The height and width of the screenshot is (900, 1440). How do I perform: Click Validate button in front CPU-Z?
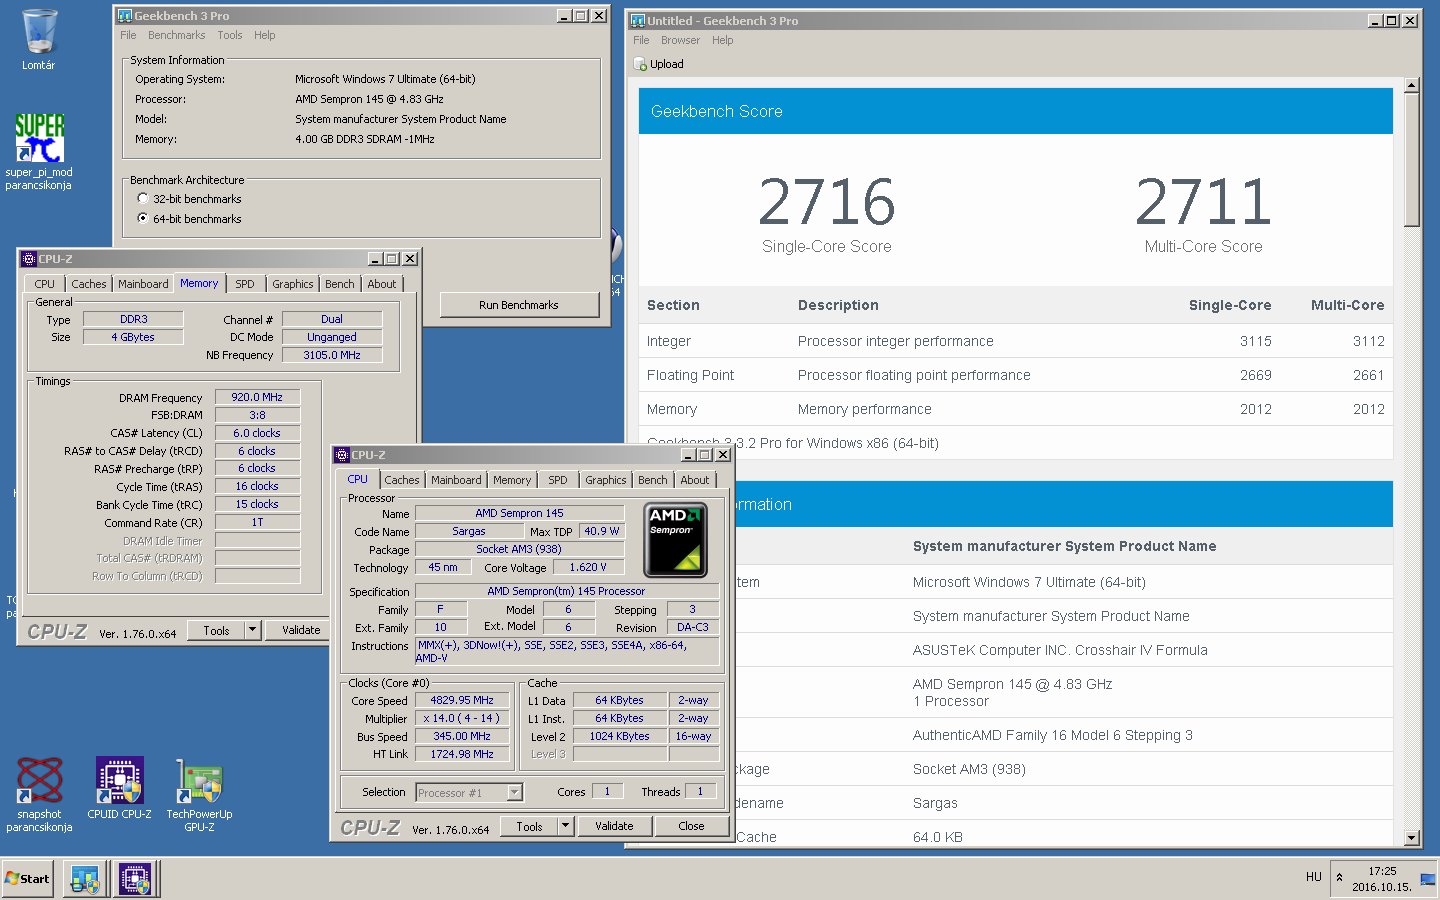614,826
